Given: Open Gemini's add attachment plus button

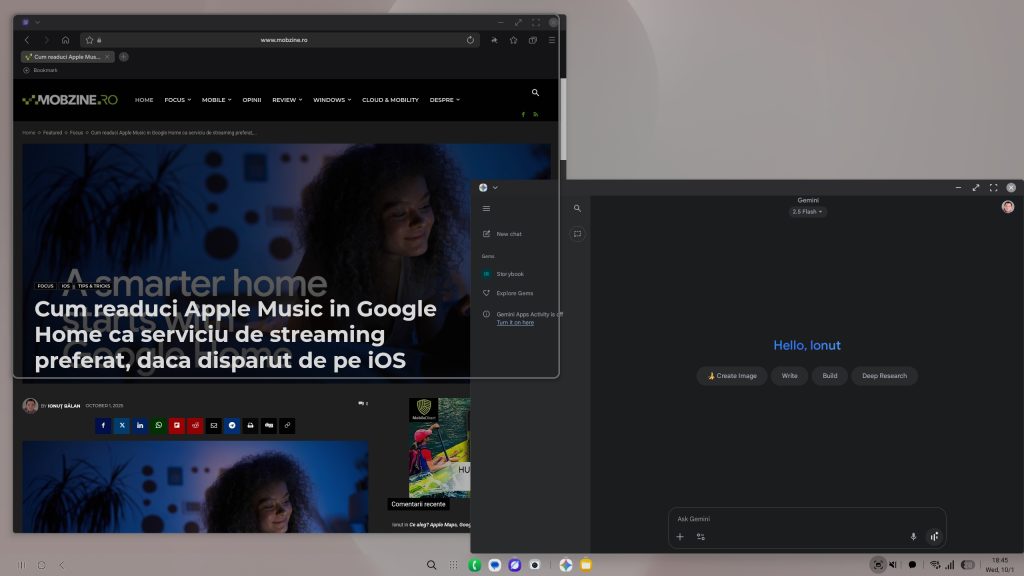Looking at the screenshot, I should click(680, 537).
